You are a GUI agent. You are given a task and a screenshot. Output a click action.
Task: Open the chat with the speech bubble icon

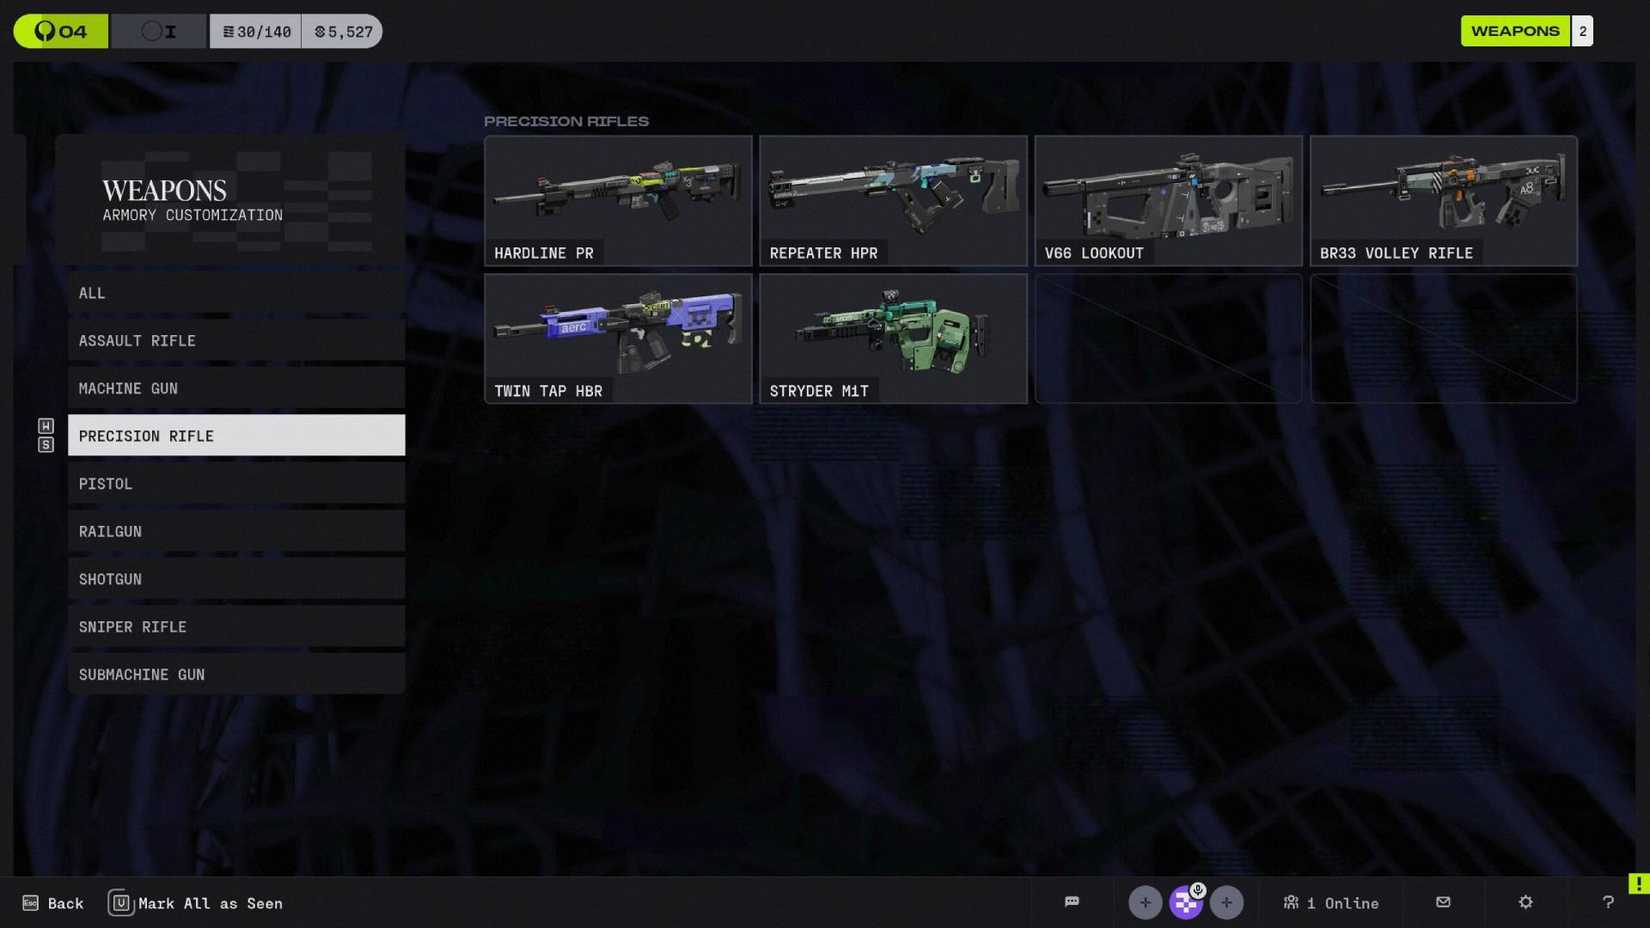1073,902
